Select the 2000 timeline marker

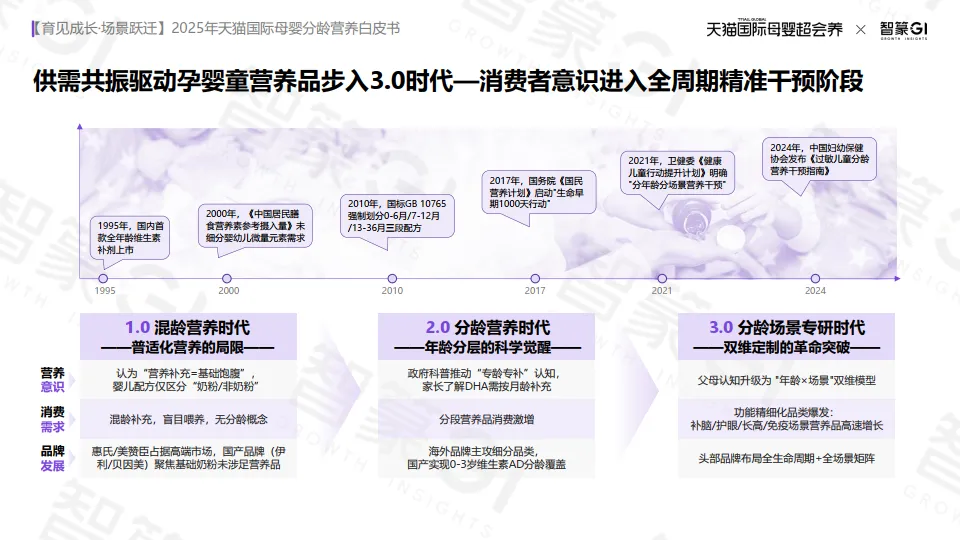(x=227, y=279)
